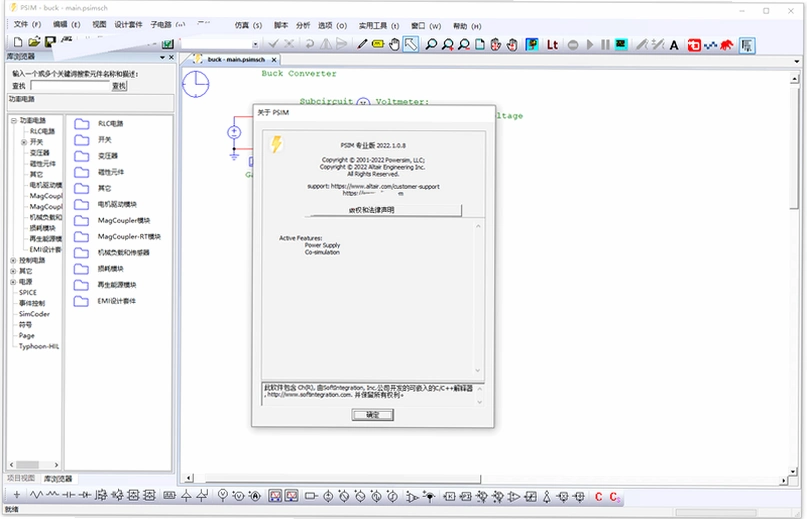Open the document tab list dropdown arrow
The height and width of the screenshot is (519, 807).
coord(797,61)
